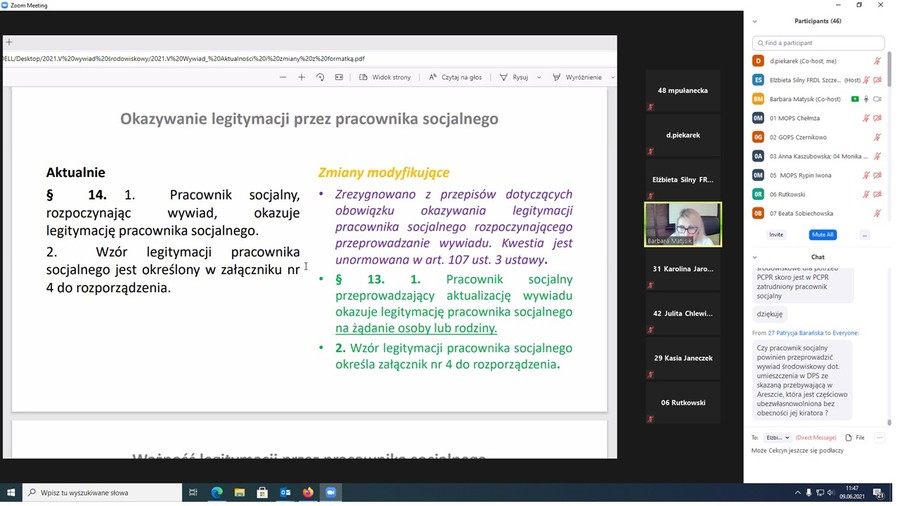This screenshot has width=900, height=506.
Task: Click the PDF zoom in plus icon
Action: click(301, 77)
